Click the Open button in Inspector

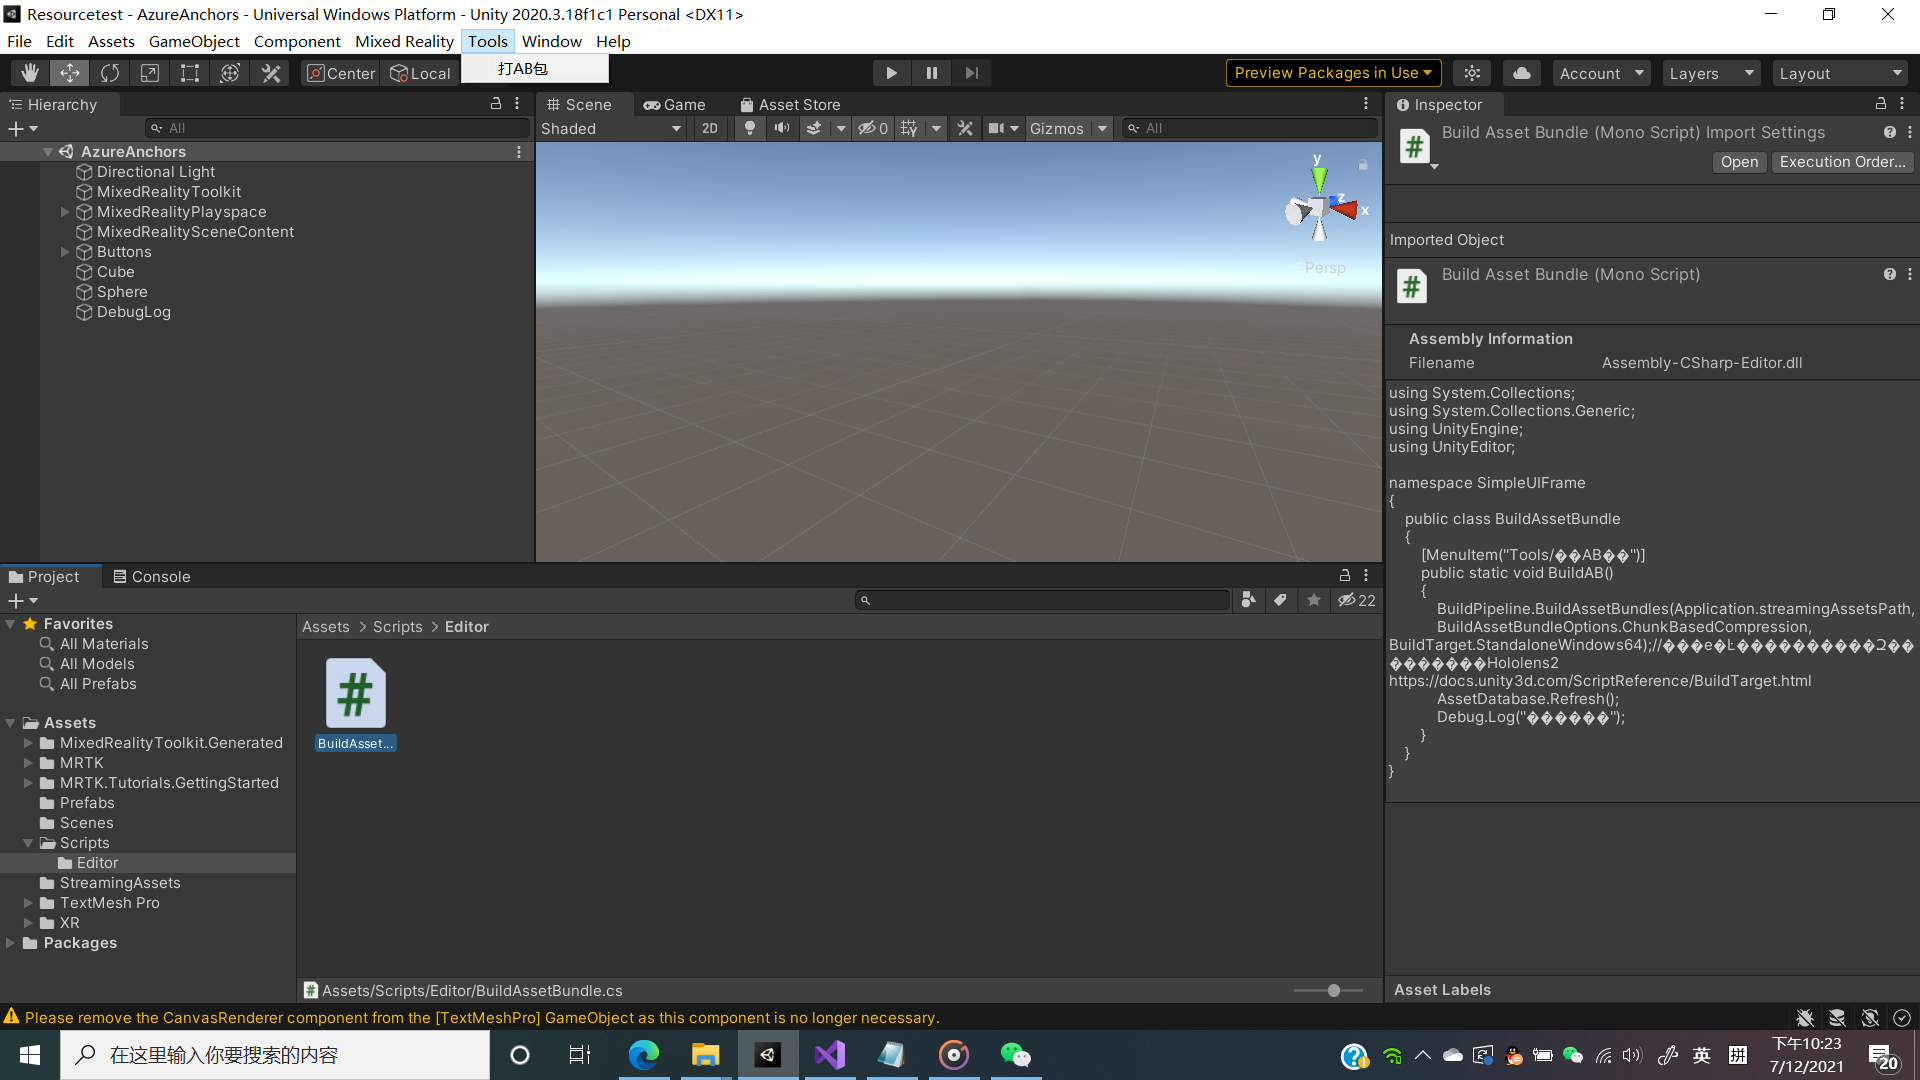tap(1738, 161)
